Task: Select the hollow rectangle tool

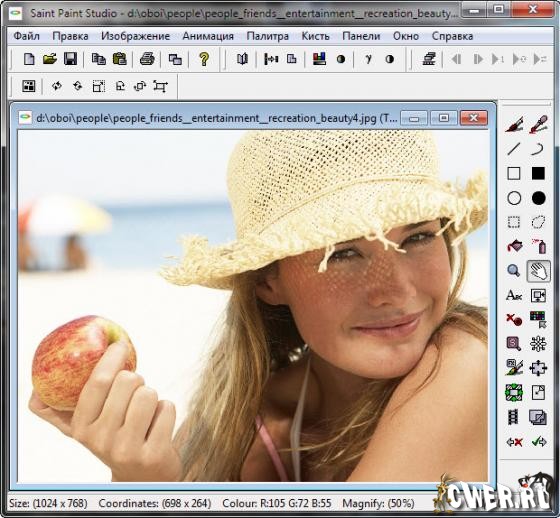Action: click(514, 174)
